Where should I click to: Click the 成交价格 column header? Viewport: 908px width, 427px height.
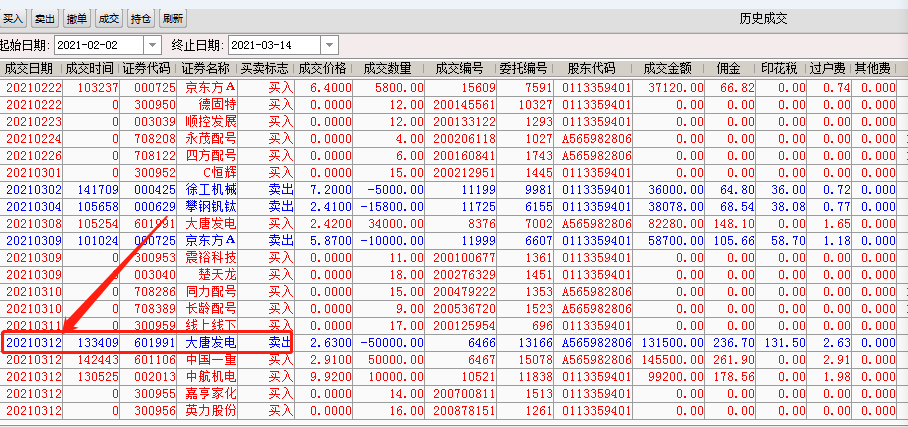(x=325, y=69)
